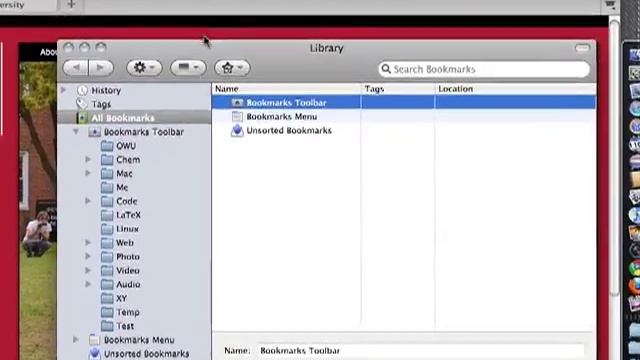Click the LaTeX folder icon
Image resolution: width=640 pixels, height=360 pixels.
pos(107,215)
